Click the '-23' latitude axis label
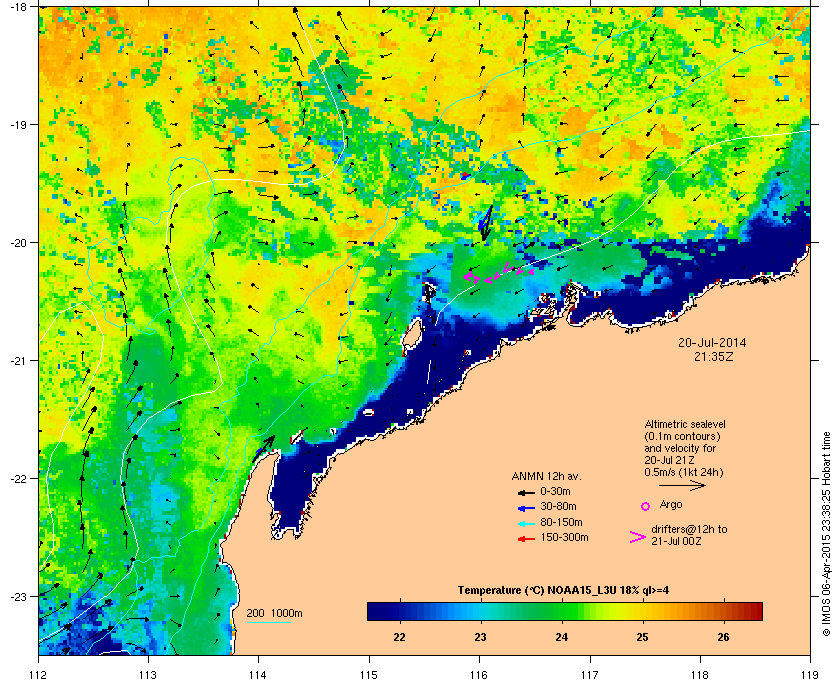 pyautogui.click(x=17, y=596)
